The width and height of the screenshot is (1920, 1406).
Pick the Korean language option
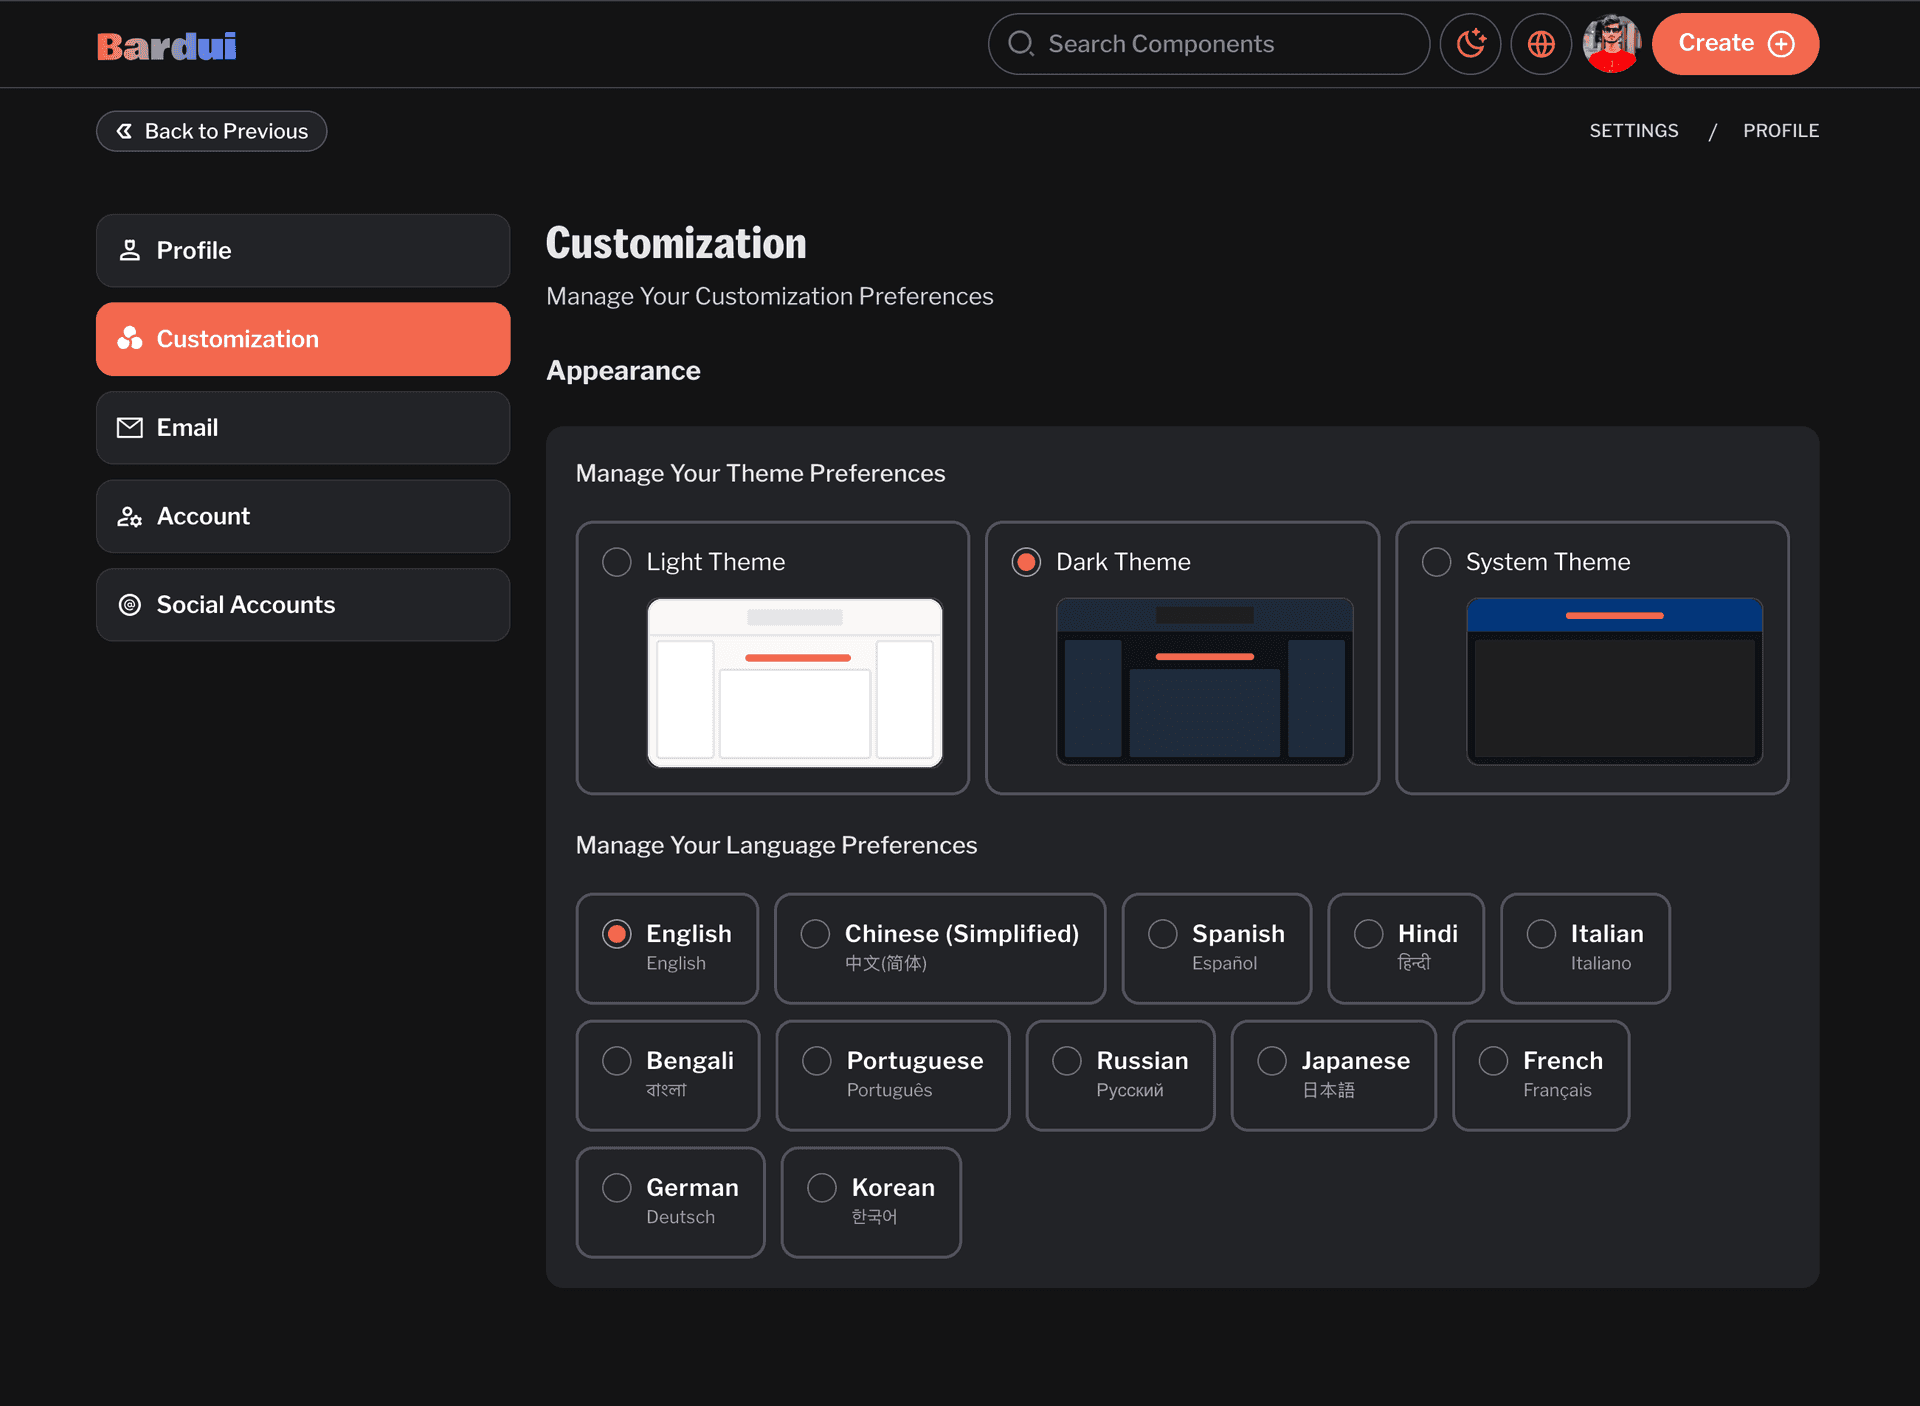click(822, 1188)
